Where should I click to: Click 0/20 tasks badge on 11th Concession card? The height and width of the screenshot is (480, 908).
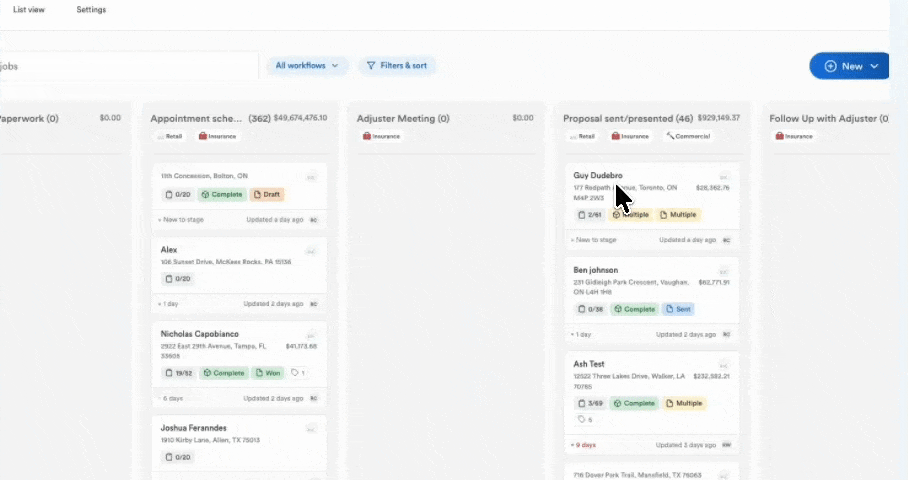[x=178, y=195]
